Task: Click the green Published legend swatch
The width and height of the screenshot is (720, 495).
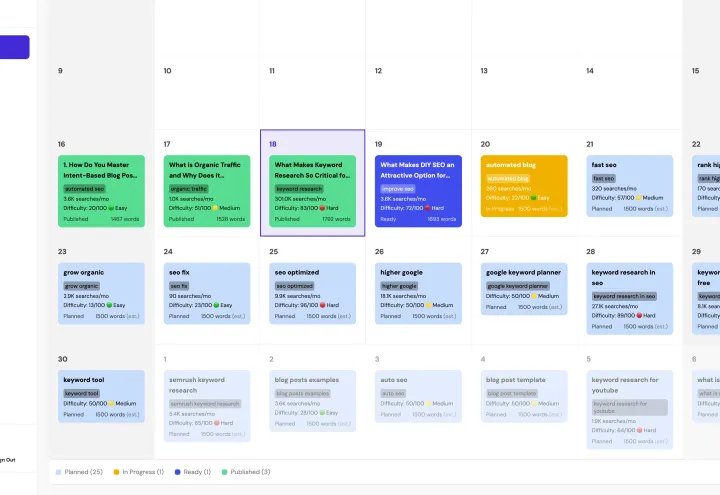Action: coord(225,472)
